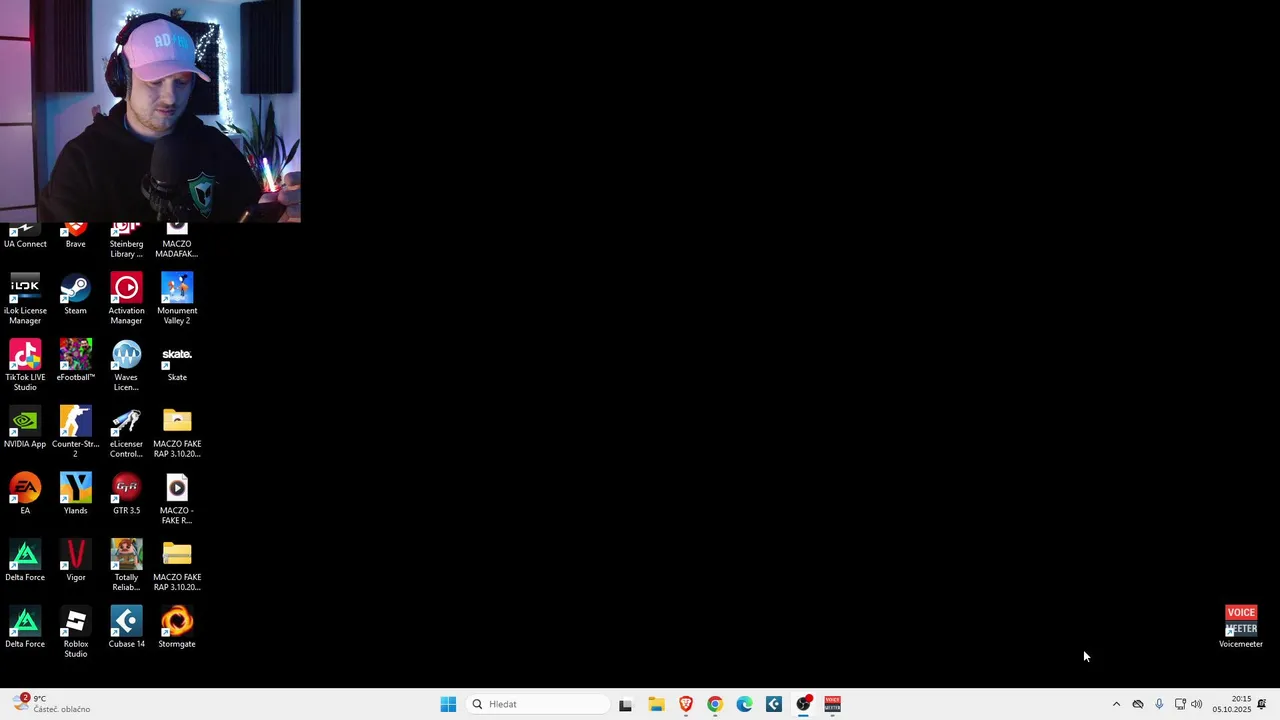This screenshot has height=720, width=1280.
Task: Open the volume tray icon
Action: click(x=1197, y=704)
